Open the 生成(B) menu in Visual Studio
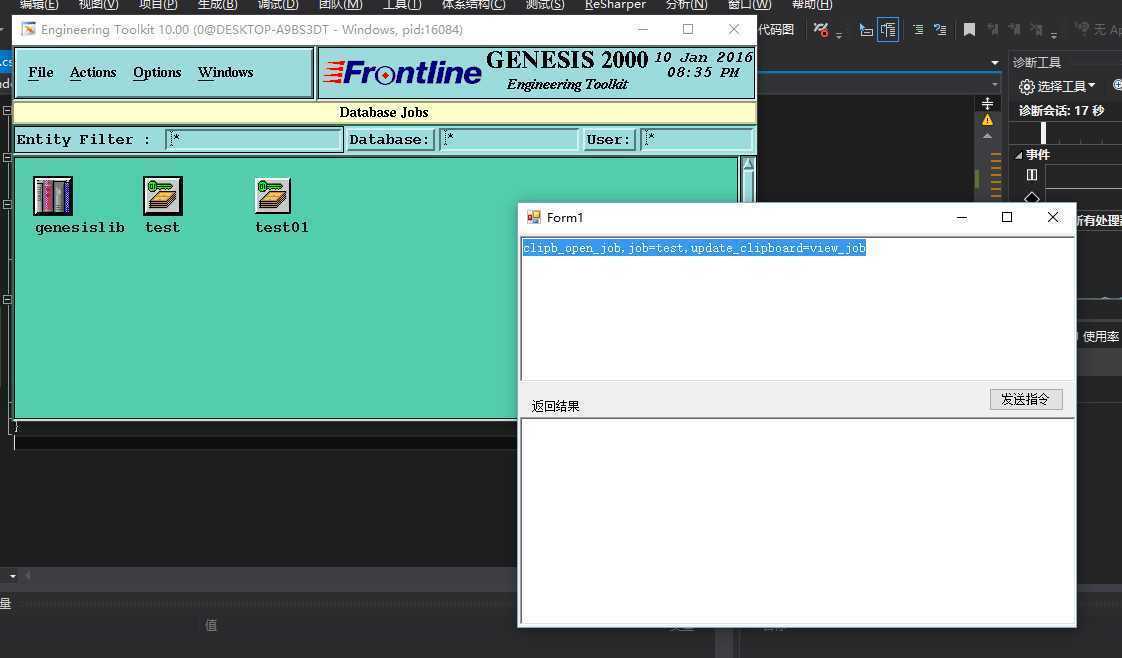 (x=218, y=4)
